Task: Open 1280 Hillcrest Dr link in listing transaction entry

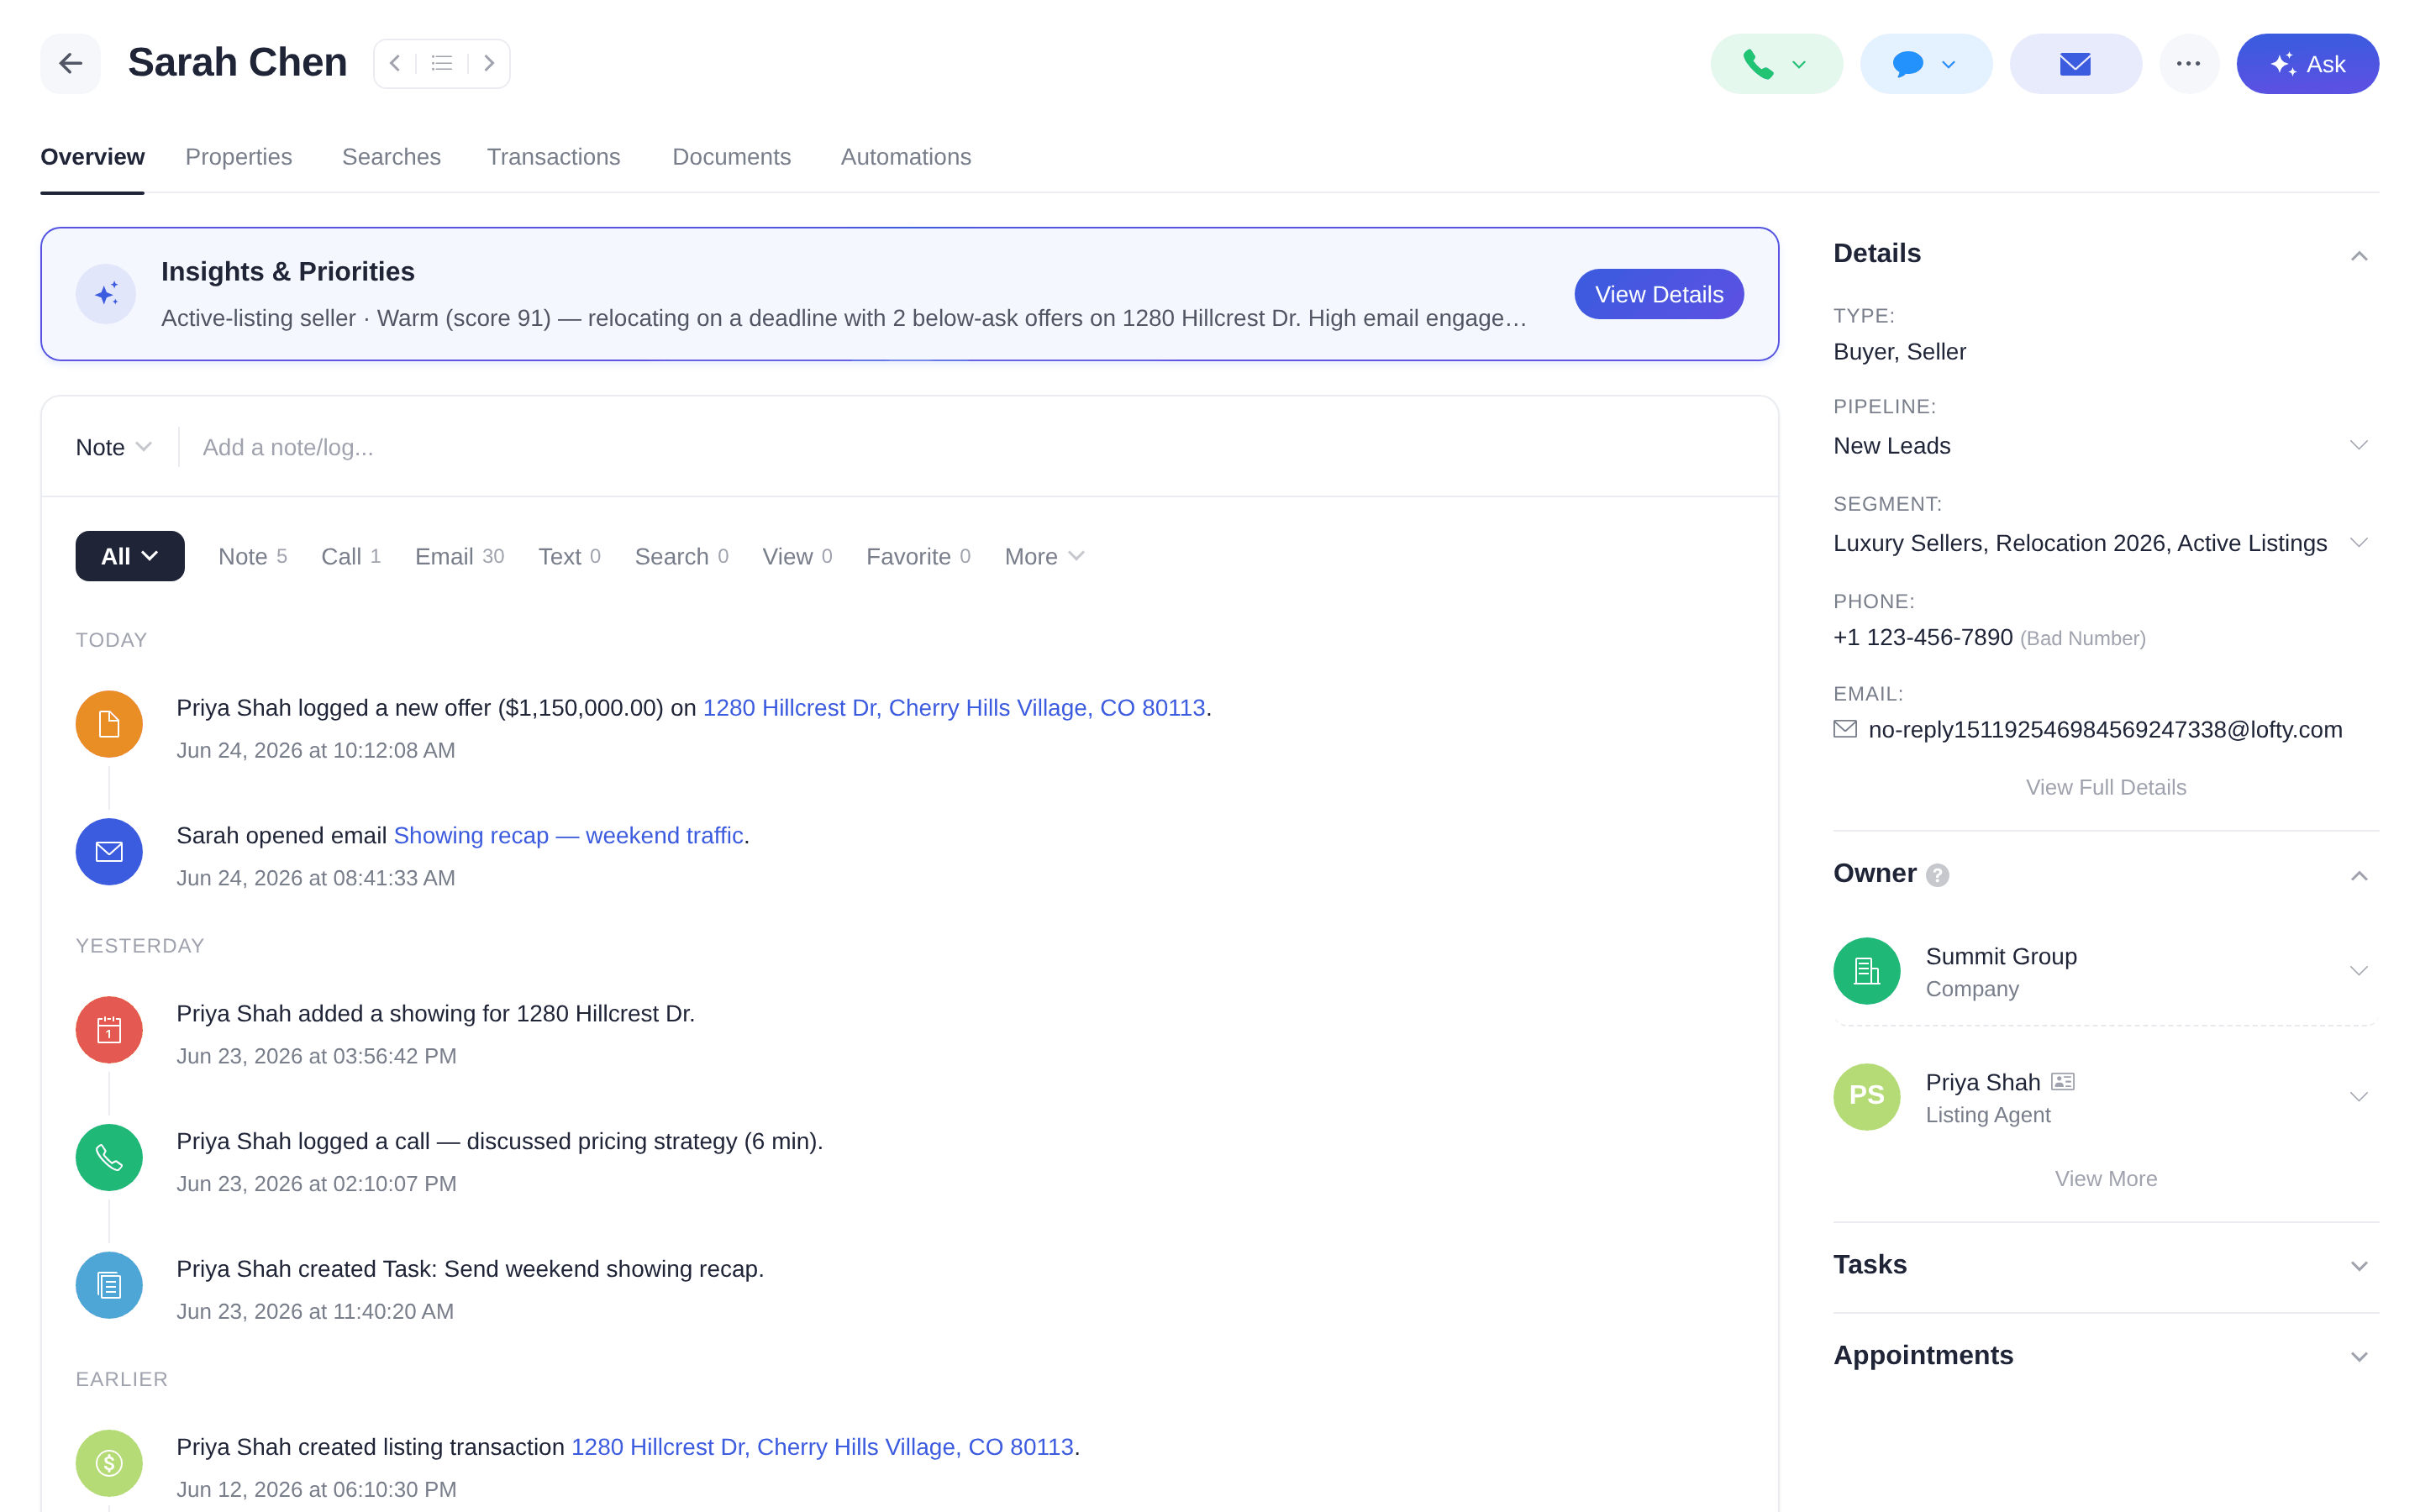Action: pyautogui.click(x=822, y=1448)
